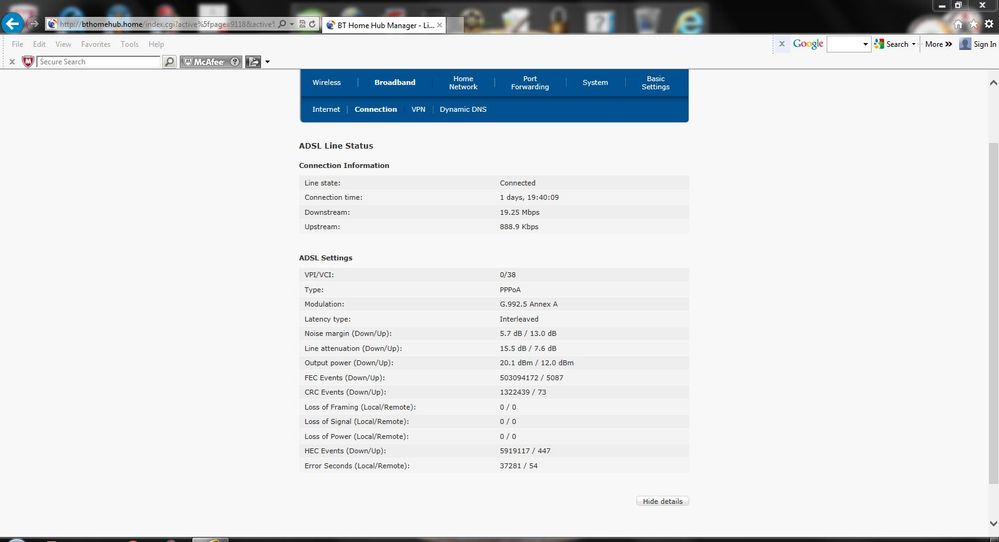The image size is (999, 542).
Task: Click the vertical scrollbar thumb
Action: [993, 312]
